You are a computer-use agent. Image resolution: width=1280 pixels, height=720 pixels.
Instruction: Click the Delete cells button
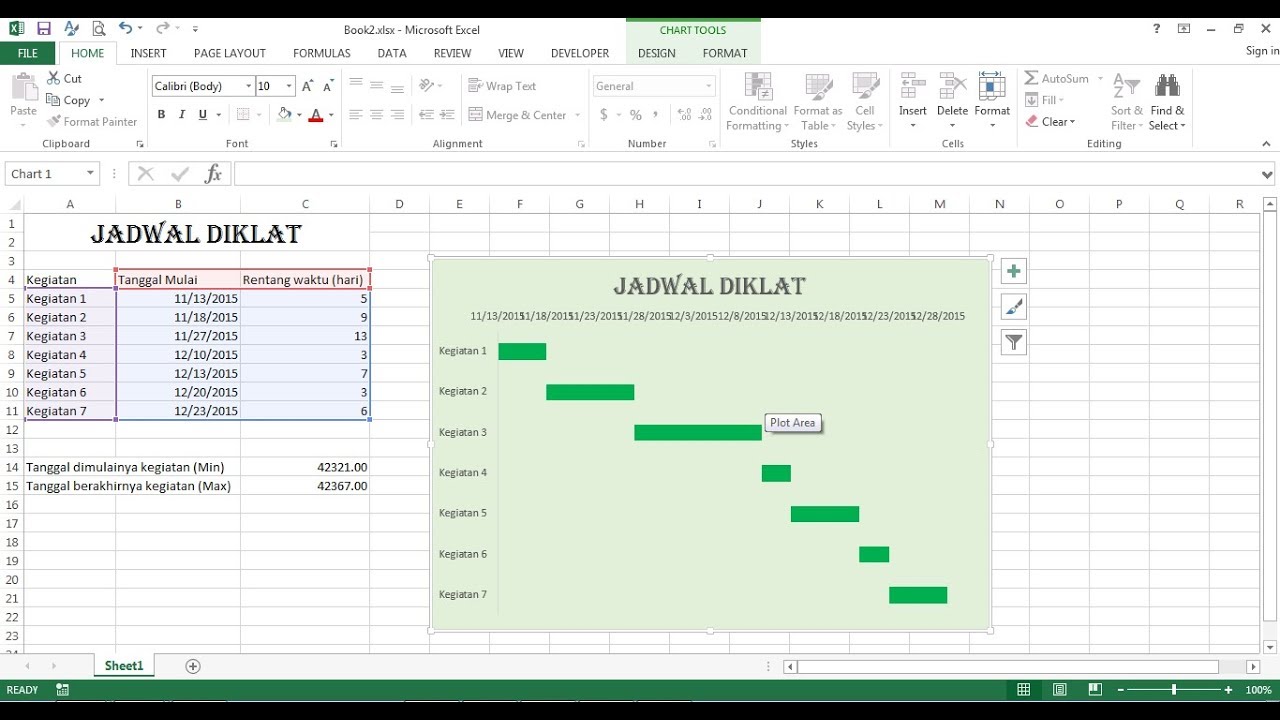click(x=952, y=102)
